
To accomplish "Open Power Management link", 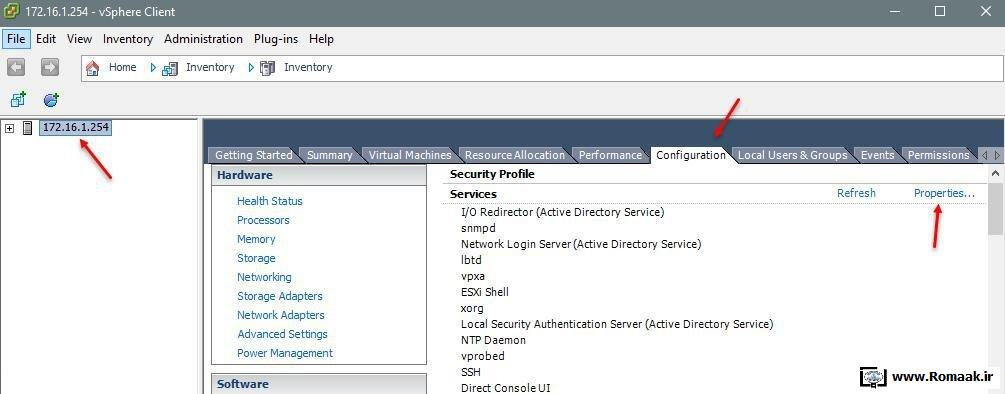I will 285,353.
